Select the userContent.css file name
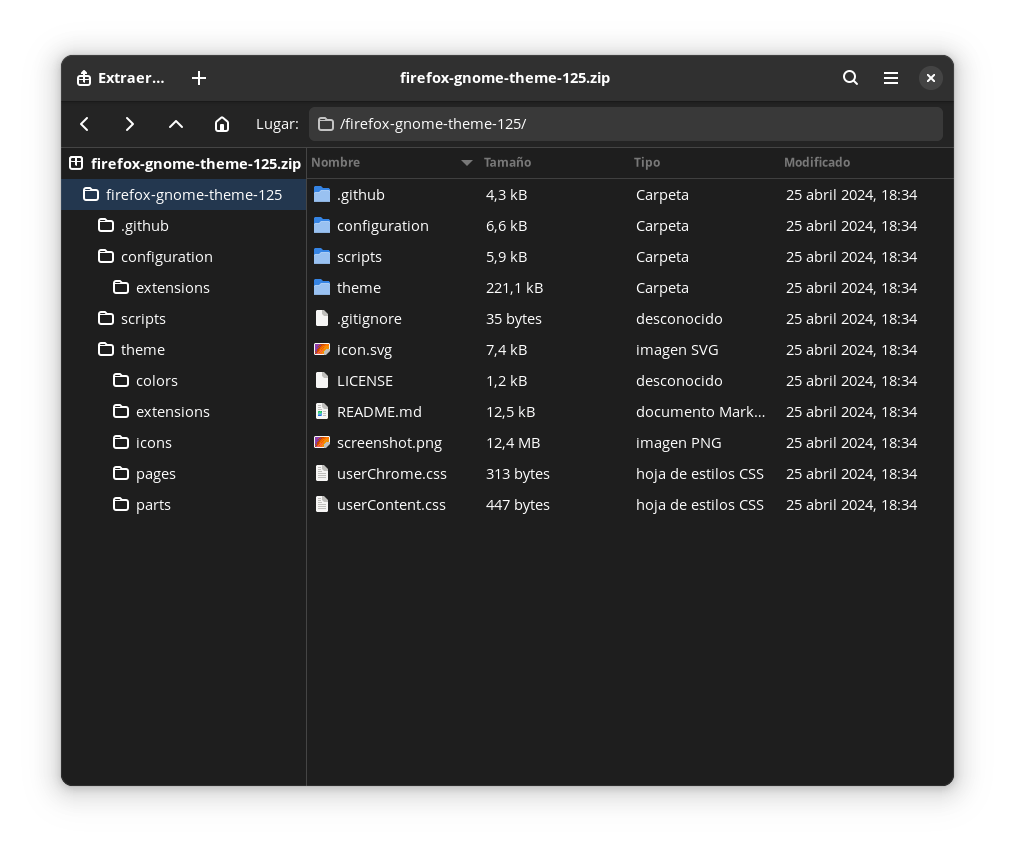 tap(391, 505)
